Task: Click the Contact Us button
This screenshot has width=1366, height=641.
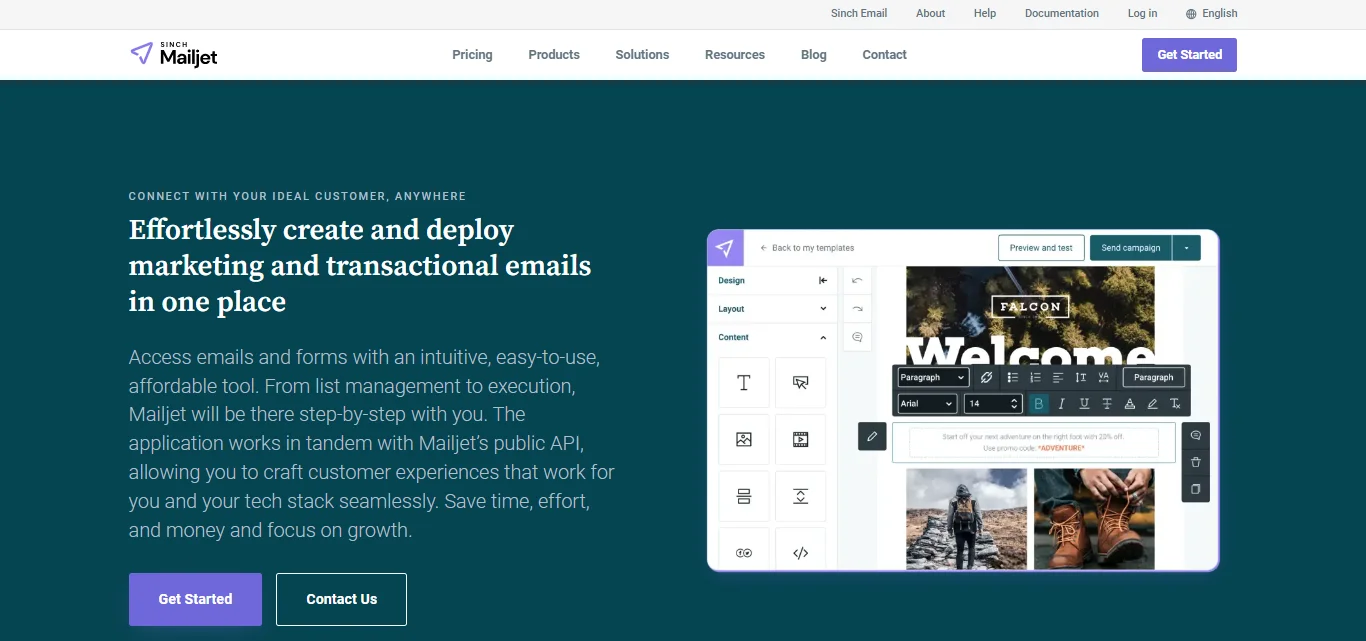Action: [341, 599]
